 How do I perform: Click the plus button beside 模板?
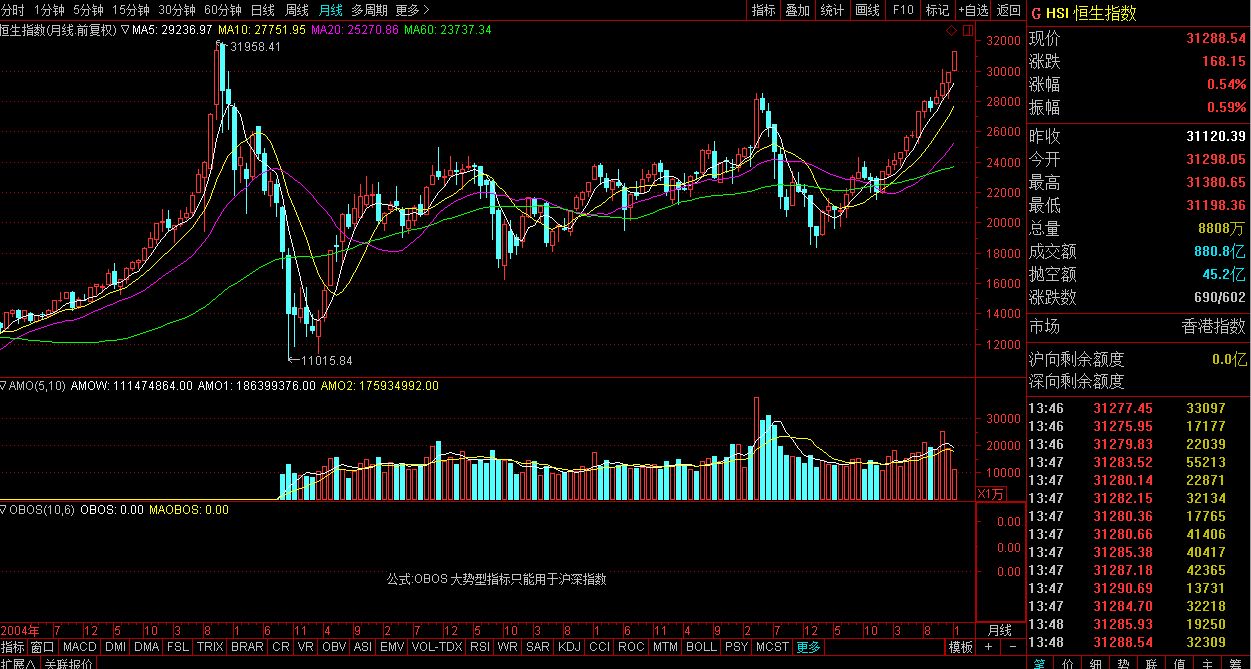point(989,647)
